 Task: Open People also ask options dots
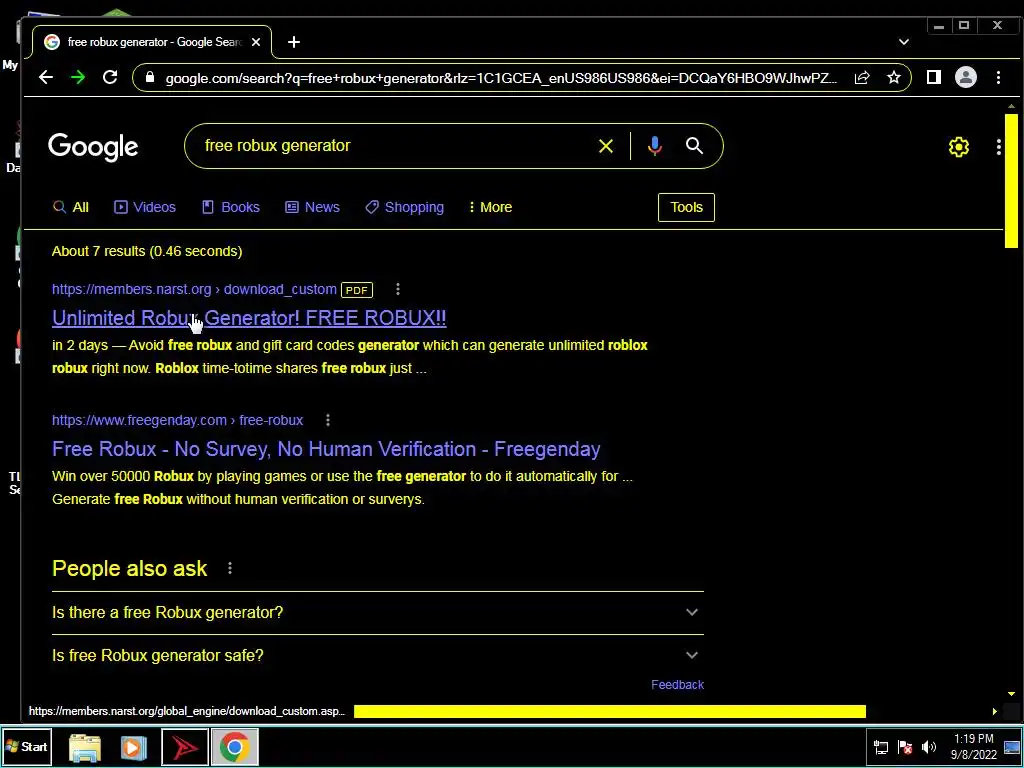230,568
